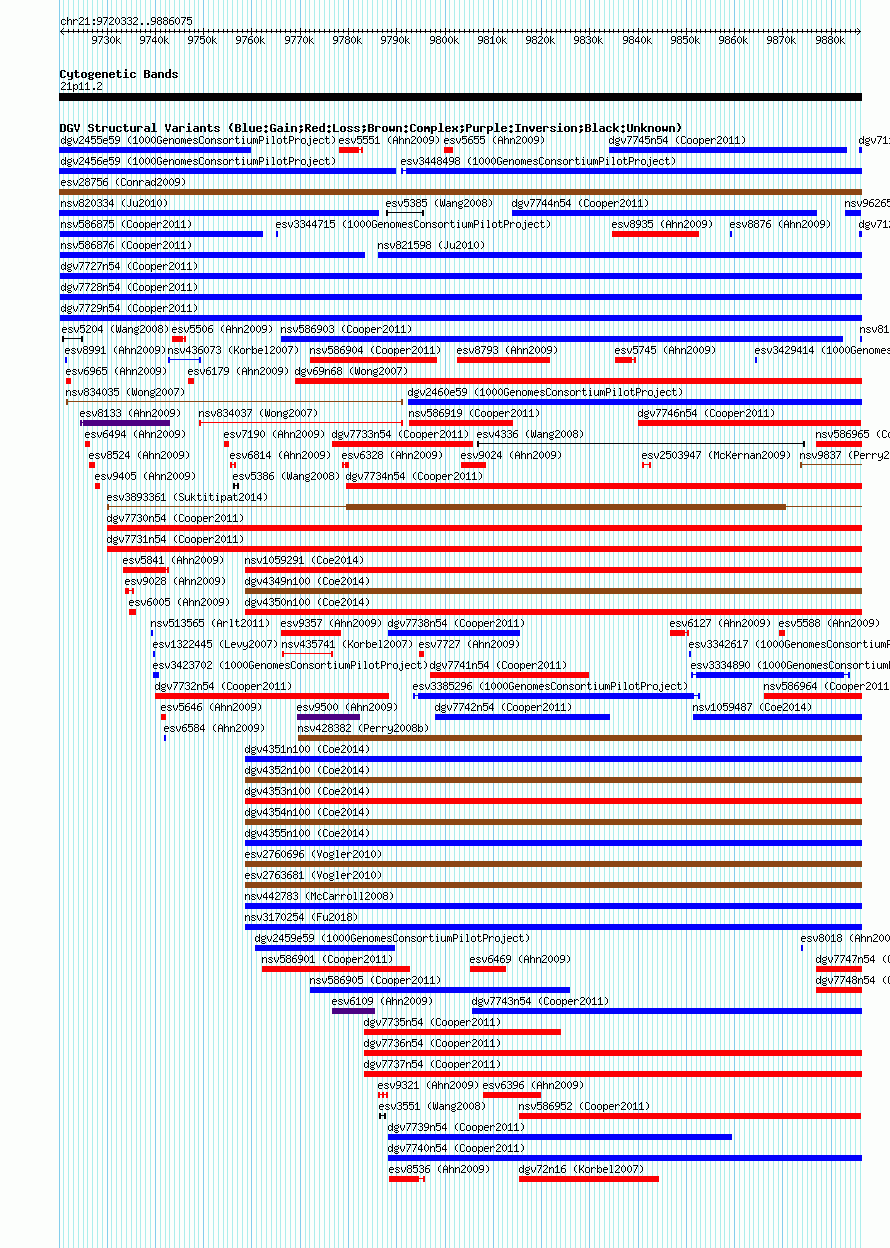Select the dgv7742n54 (Cooper2011) label

[x=503, y=707]
